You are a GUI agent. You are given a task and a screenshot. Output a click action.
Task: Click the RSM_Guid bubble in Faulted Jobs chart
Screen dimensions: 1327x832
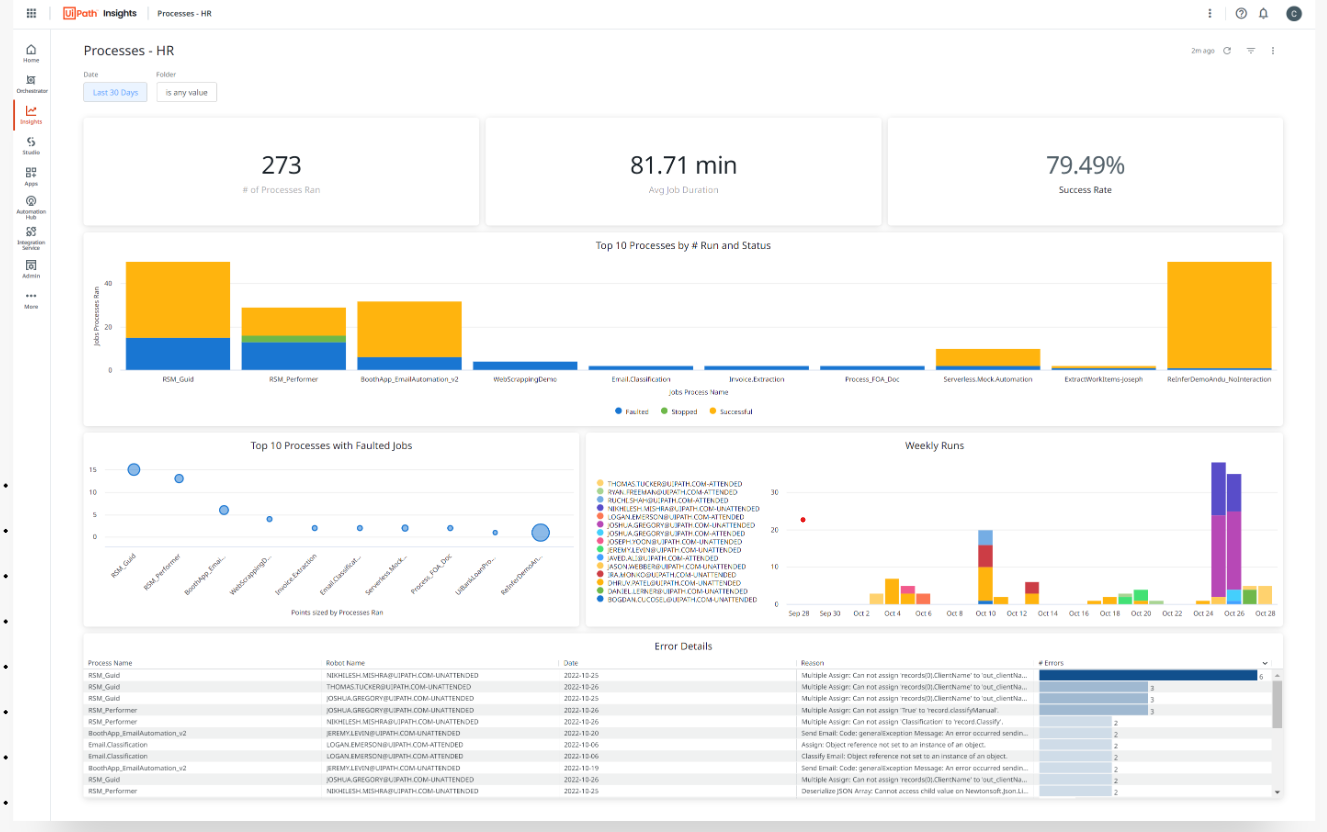pos(134,470)
